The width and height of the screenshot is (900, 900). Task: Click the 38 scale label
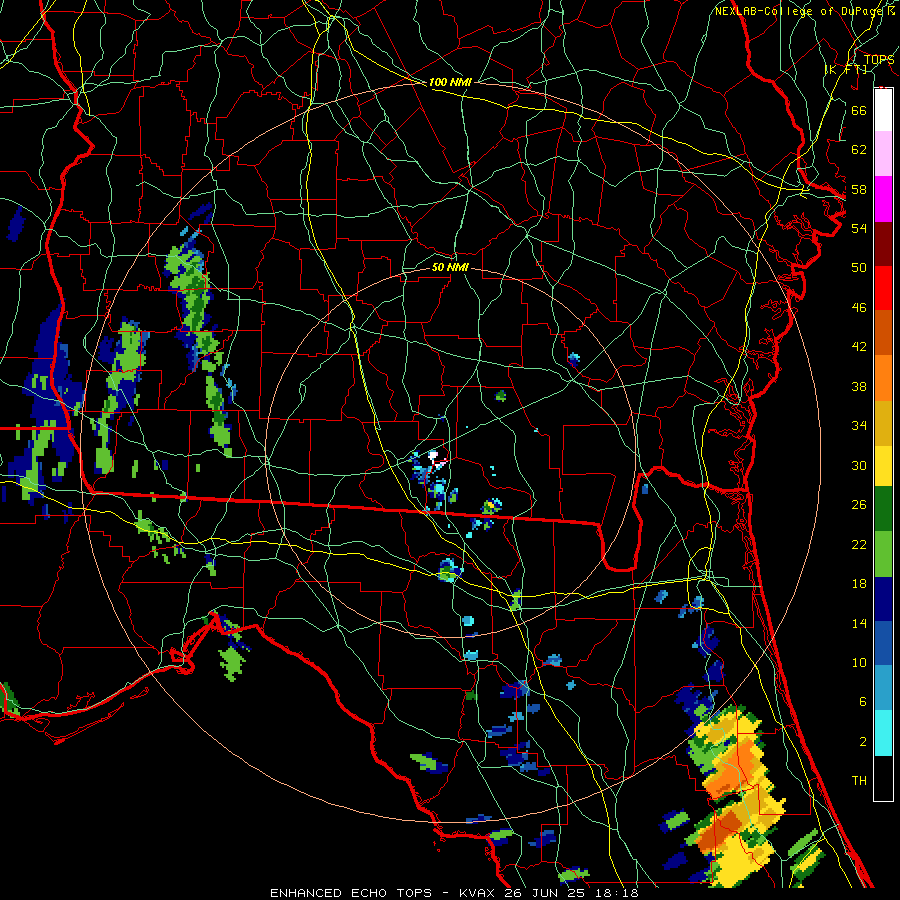pyautogui.click(x=859, y=386)
